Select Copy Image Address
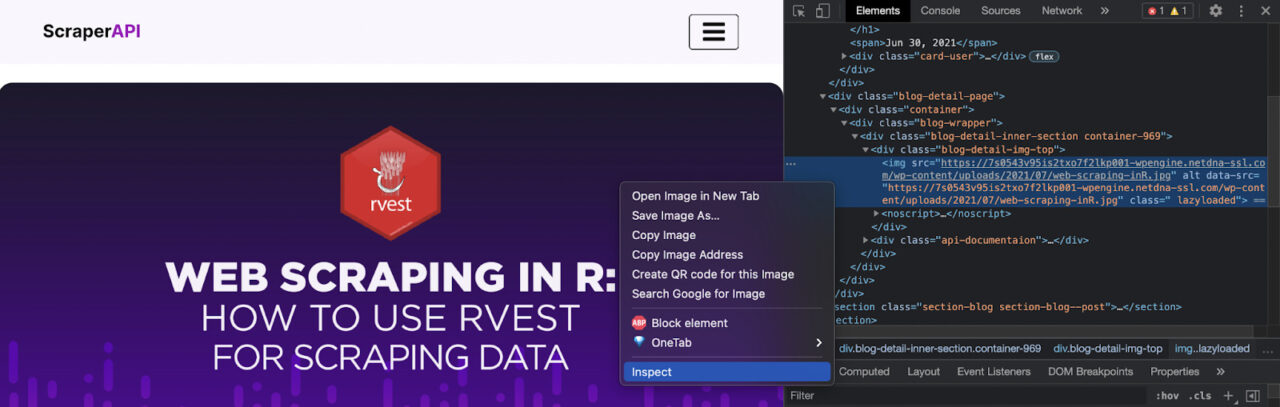The width and height of the screenshot is (1280, 407). 687,255
